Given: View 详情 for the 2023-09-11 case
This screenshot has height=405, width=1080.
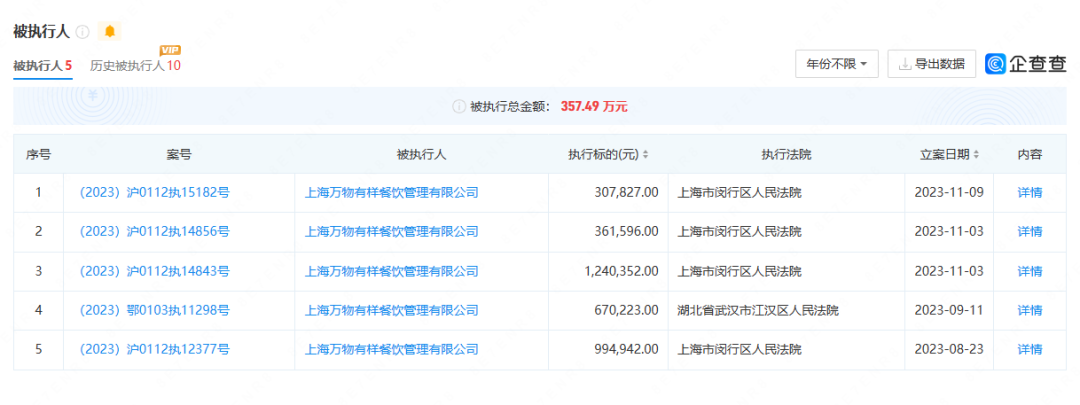Looking at the screenshot, I should 1029,311.
